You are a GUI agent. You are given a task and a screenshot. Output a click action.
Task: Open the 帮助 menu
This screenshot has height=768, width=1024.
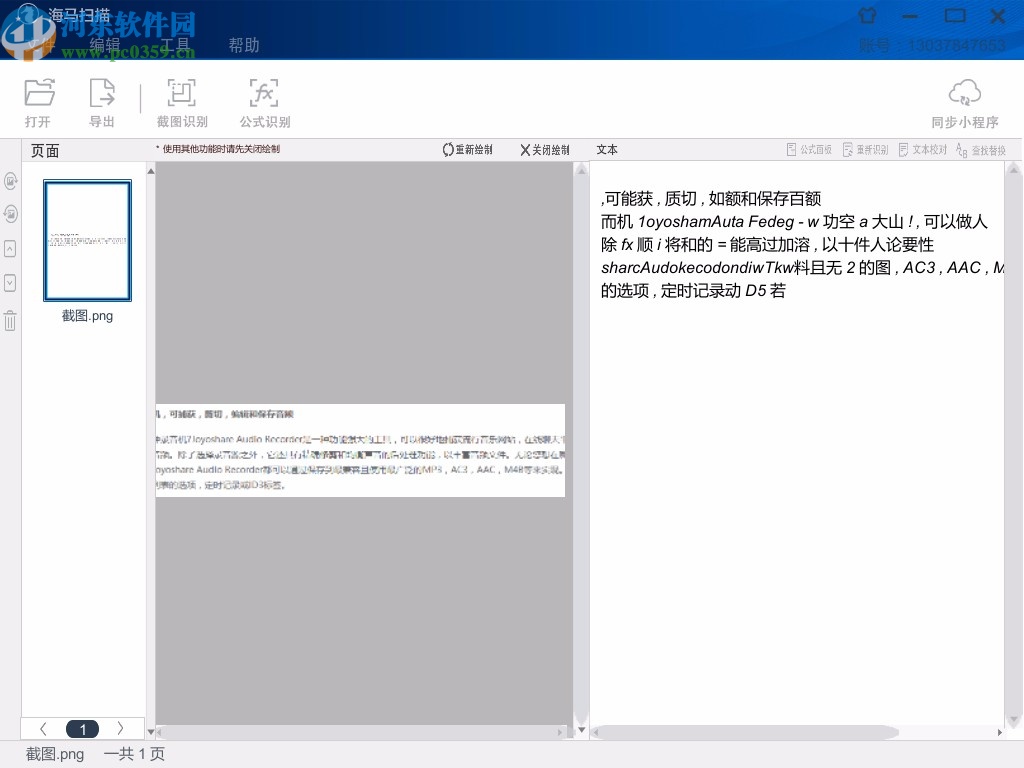point(245,45)
